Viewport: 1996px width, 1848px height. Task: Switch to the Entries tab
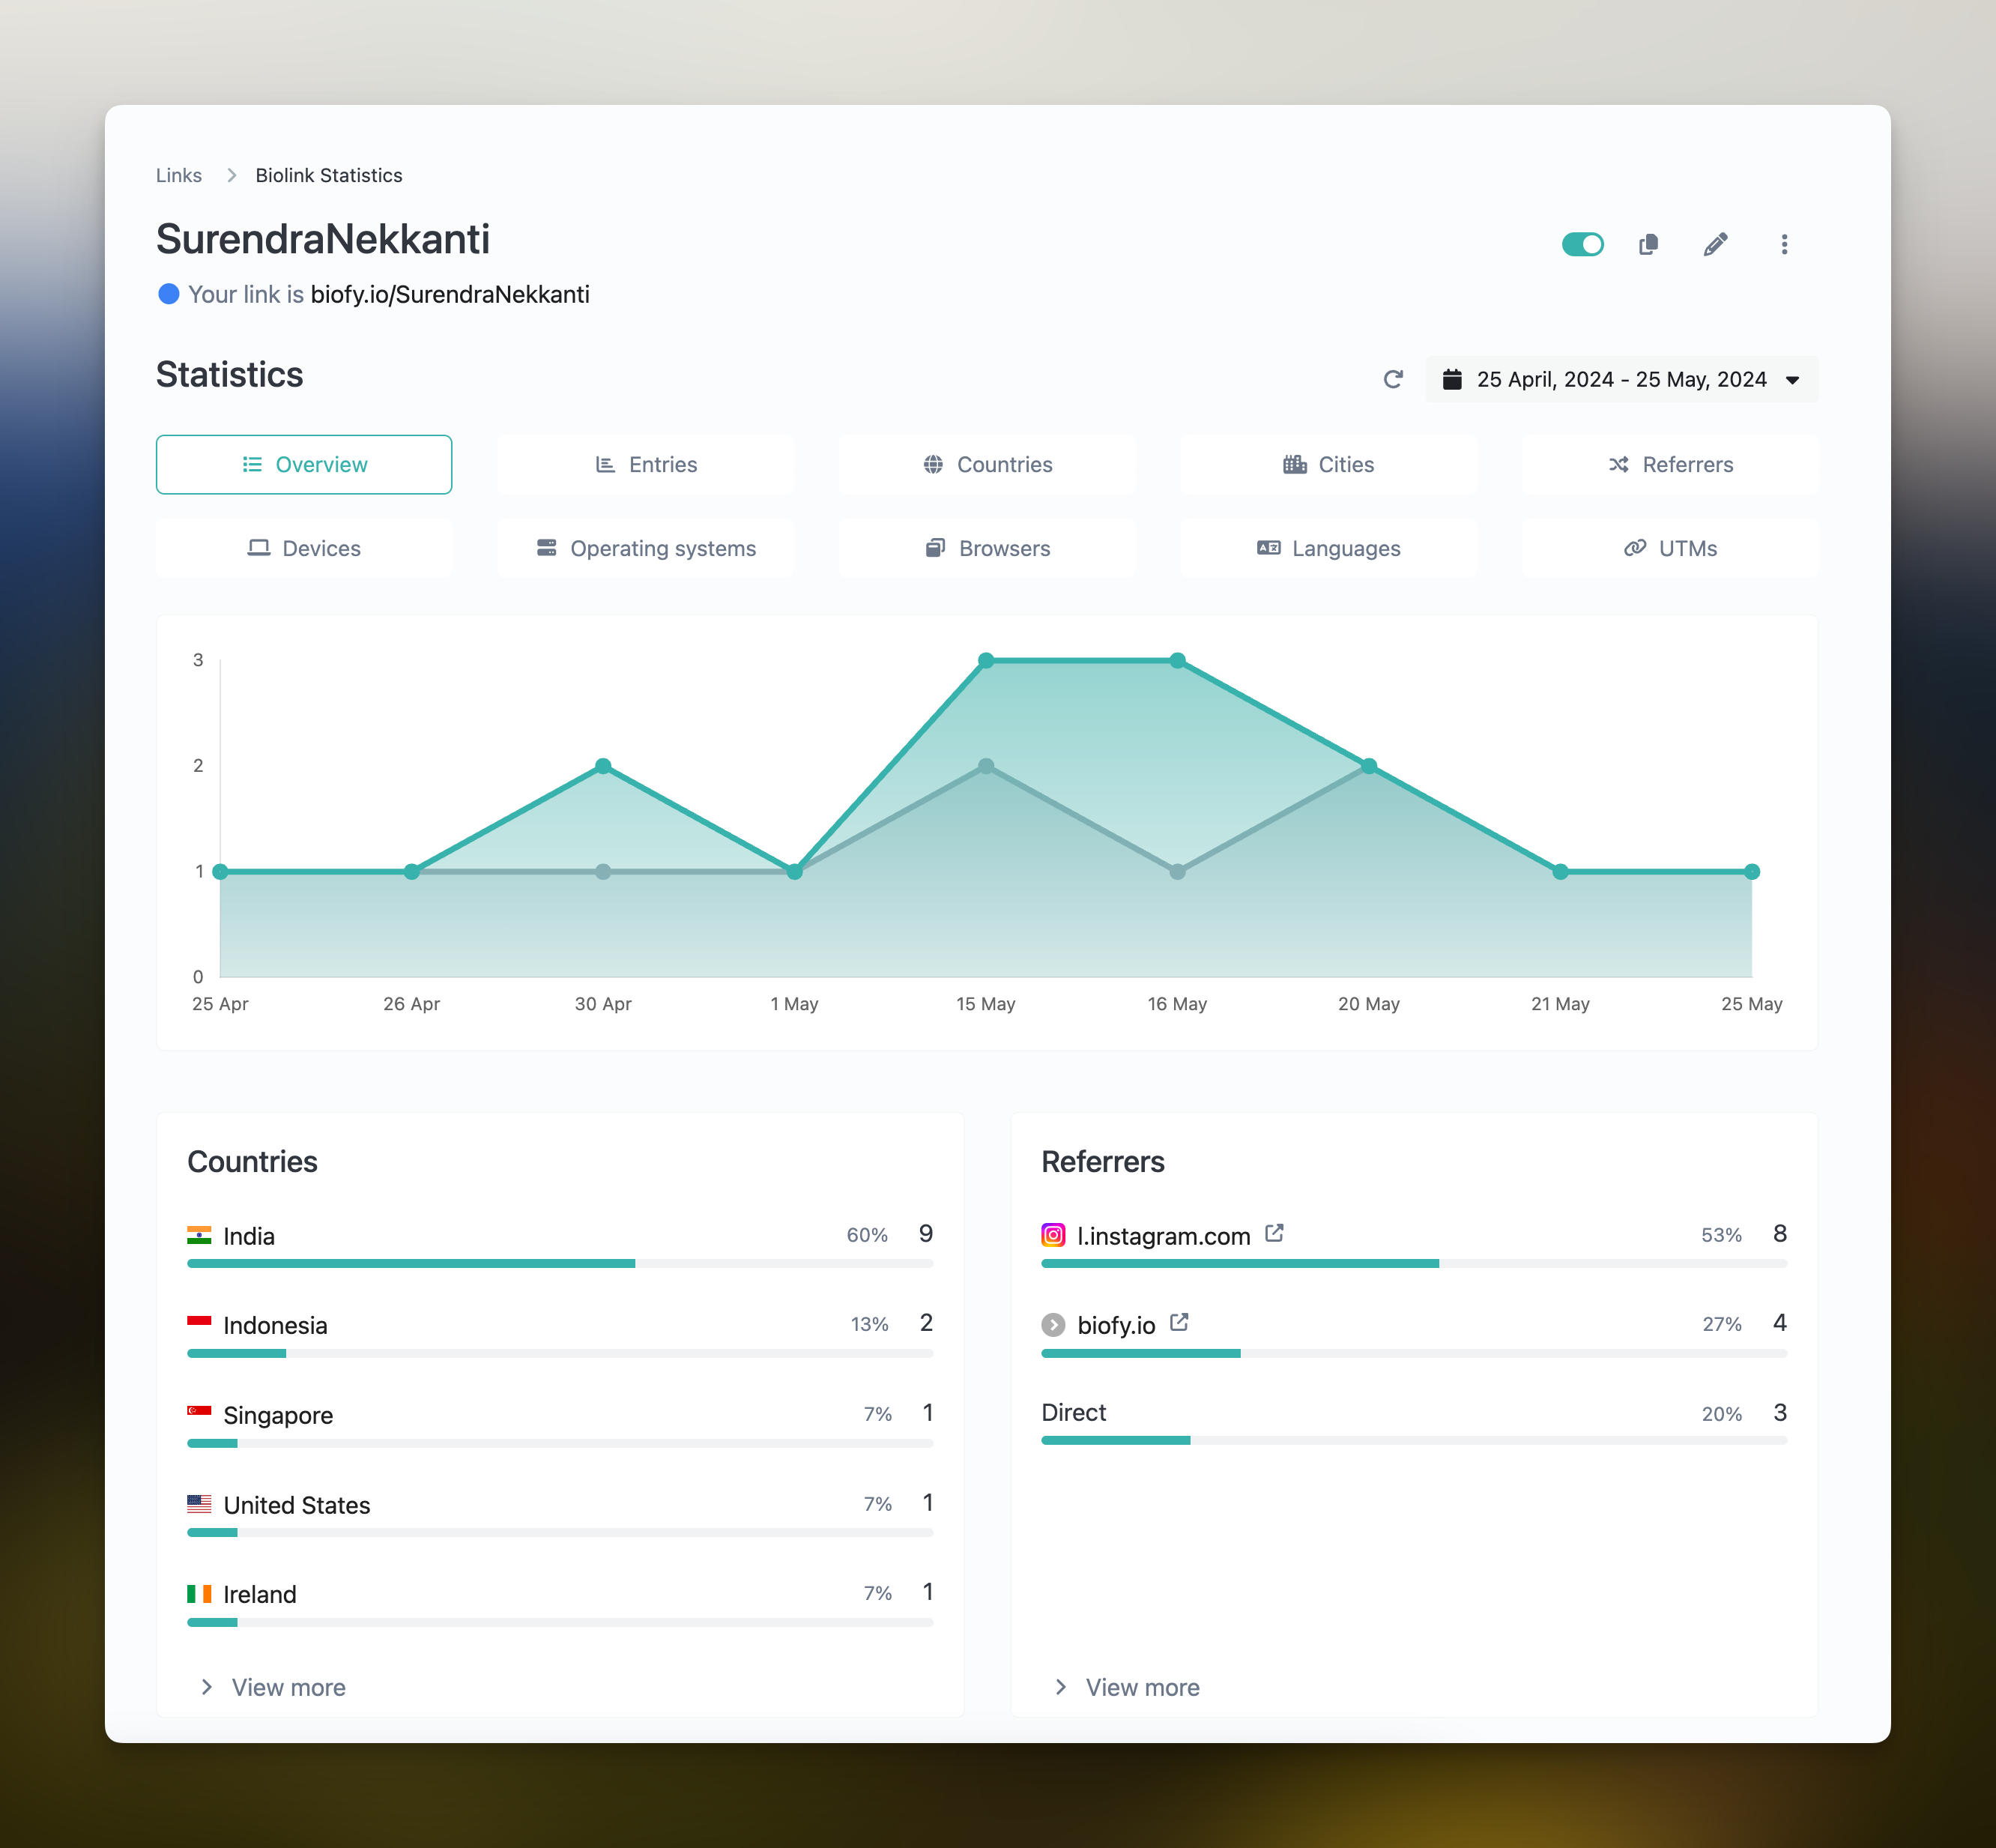[645, 465]
